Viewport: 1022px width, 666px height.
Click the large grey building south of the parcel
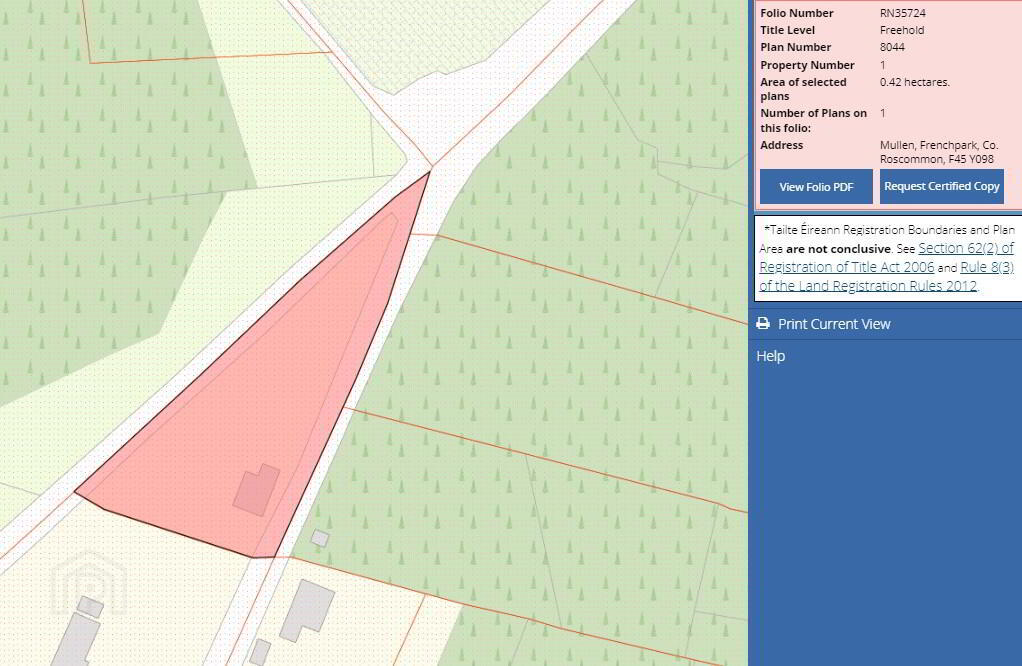(306, 608)
